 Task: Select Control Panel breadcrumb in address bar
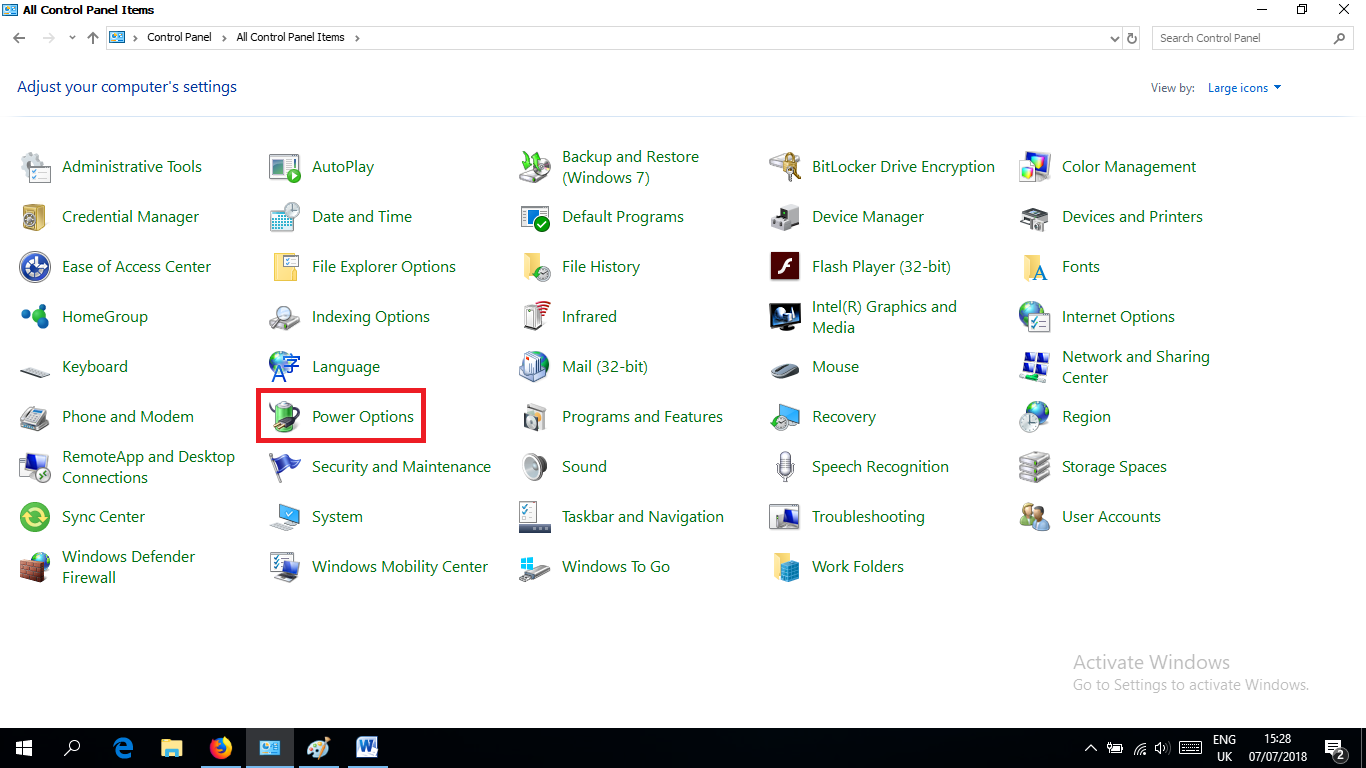pos(179,38)
